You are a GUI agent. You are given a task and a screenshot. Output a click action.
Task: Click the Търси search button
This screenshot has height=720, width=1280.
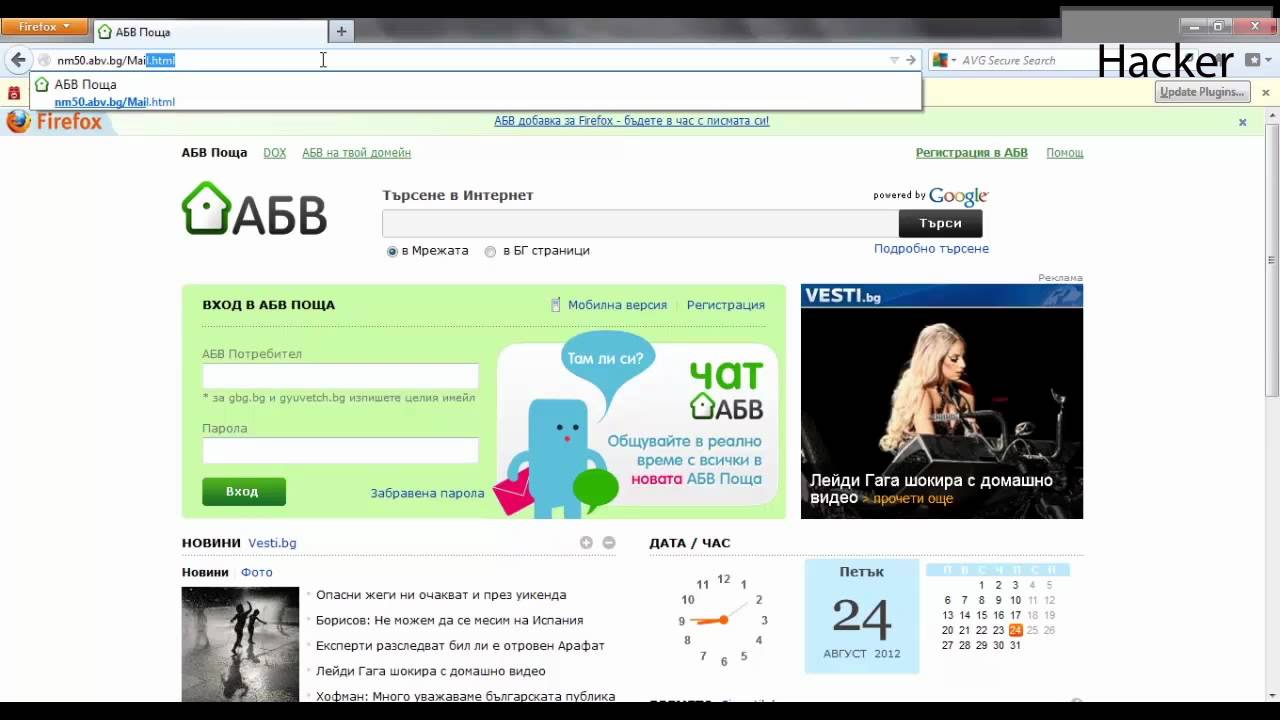[x=940, y=223]
